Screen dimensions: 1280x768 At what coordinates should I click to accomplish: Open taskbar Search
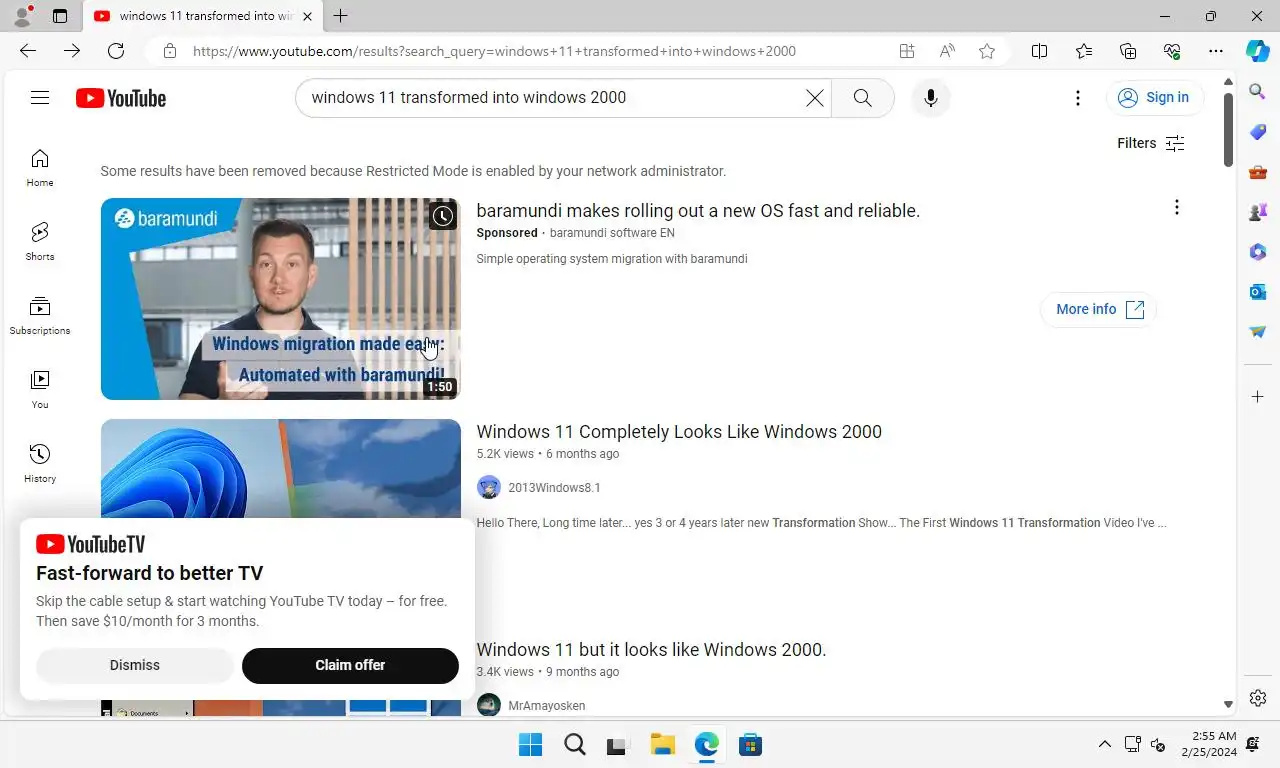574,744
